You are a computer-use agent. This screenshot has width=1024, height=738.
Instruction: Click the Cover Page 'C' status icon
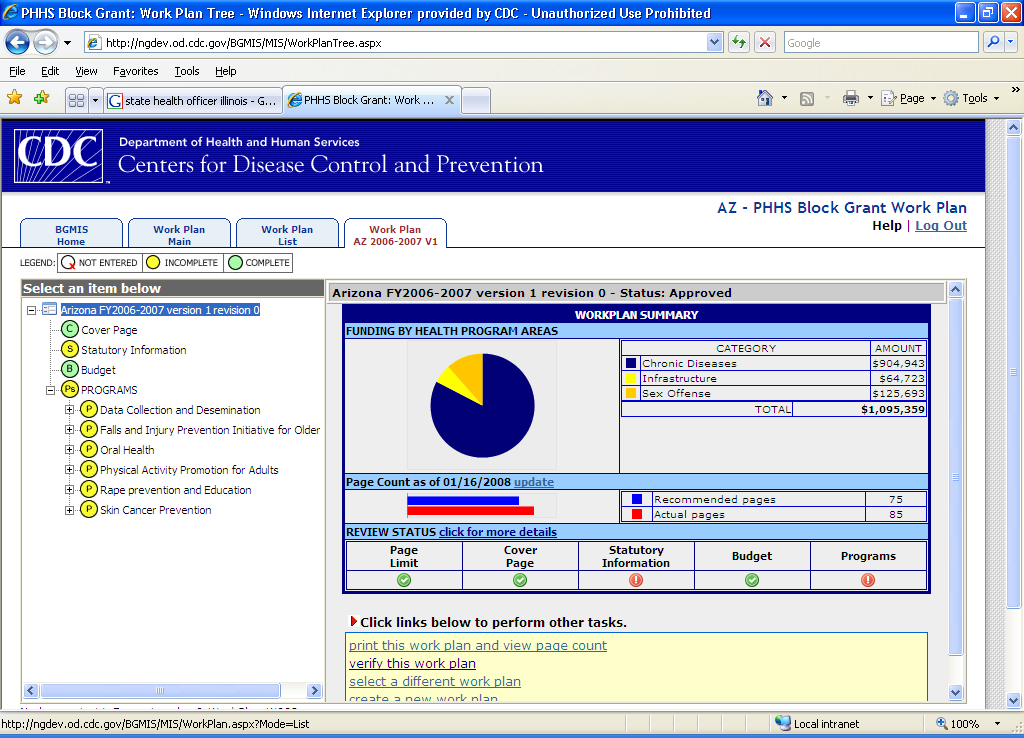(70, 330)
